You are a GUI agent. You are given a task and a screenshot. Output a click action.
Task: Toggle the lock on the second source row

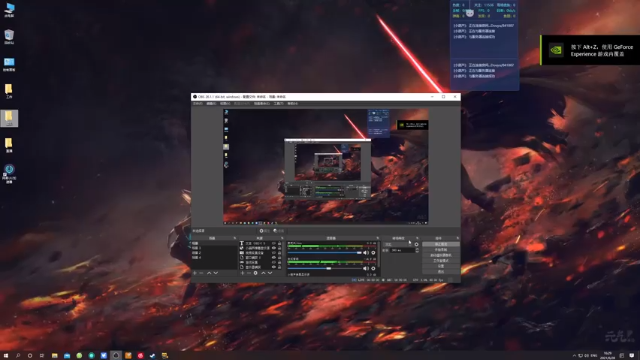[x=280, y=248]
